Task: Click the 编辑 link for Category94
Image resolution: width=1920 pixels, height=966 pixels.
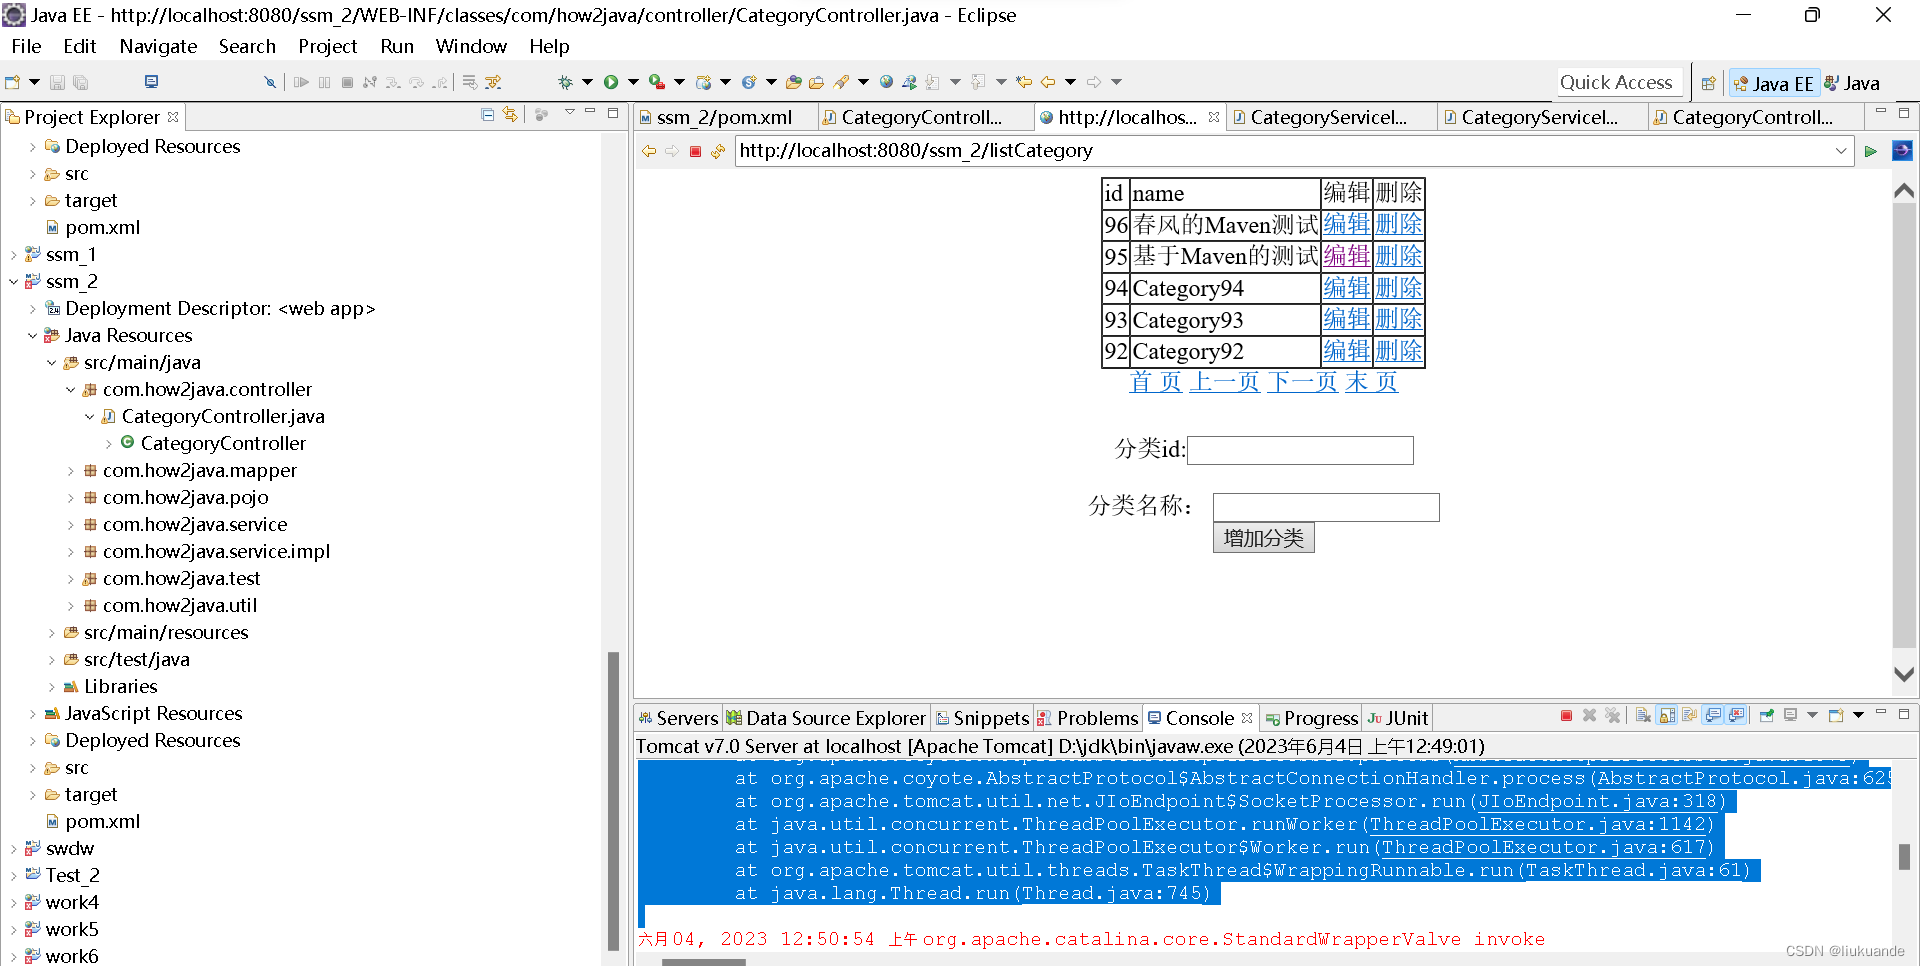Action: pos(1346,288)
